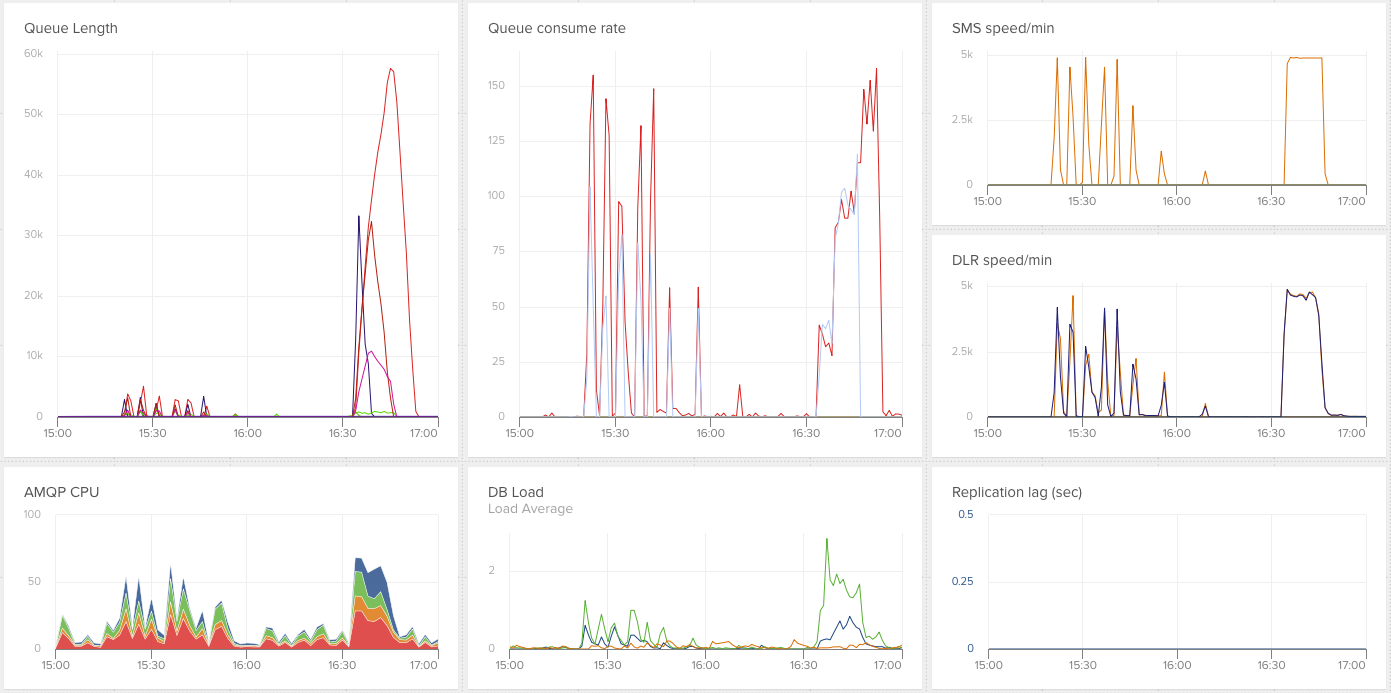1391x693 pixels.
Task: Click the 2 axis label in DB Load
Action: tap(492, 570)
